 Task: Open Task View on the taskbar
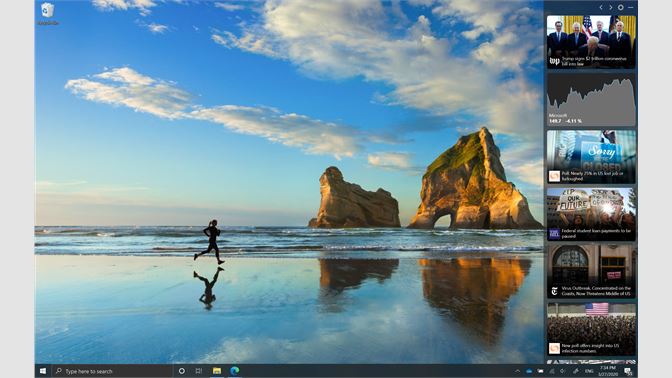(198, 371)
